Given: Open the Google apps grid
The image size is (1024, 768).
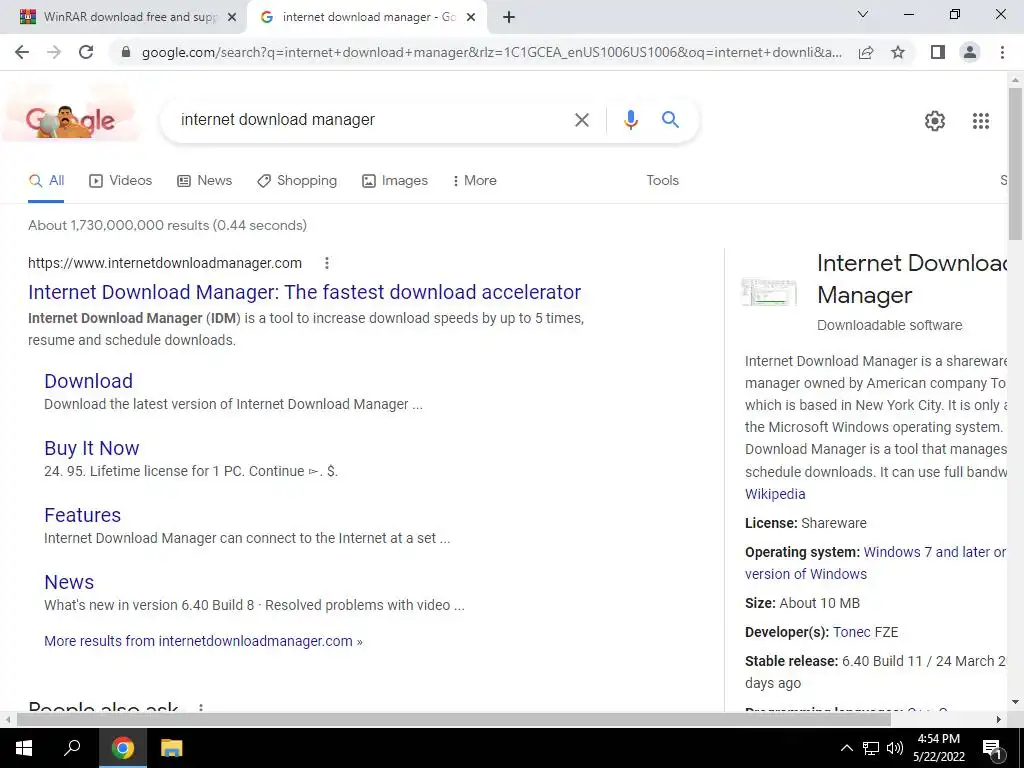Looking at the screenshot, I should pos(980,121).
